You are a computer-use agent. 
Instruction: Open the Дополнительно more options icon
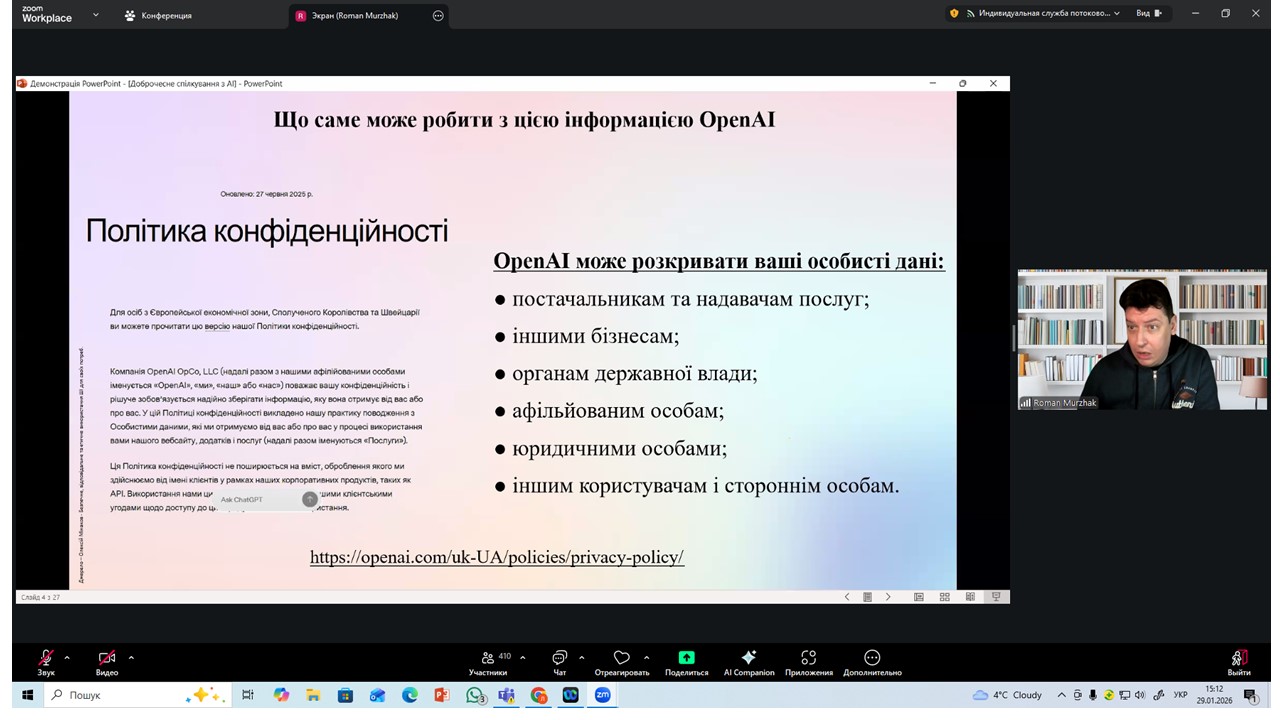tap(872, 658)
